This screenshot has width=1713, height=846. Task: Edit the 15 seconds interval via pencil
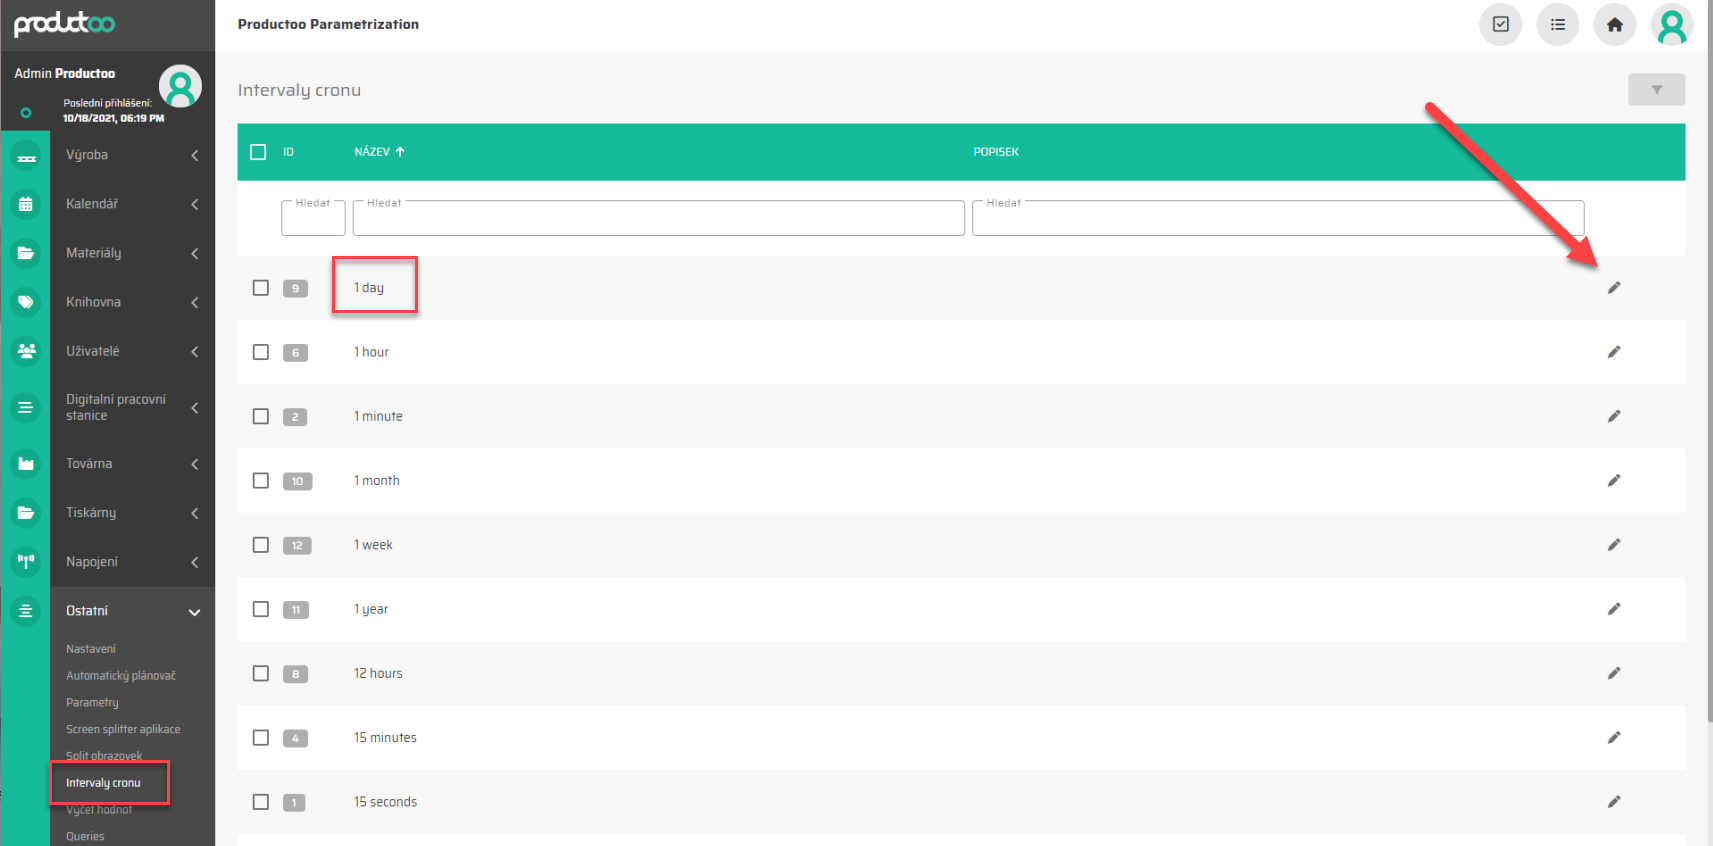[1613, 802]
